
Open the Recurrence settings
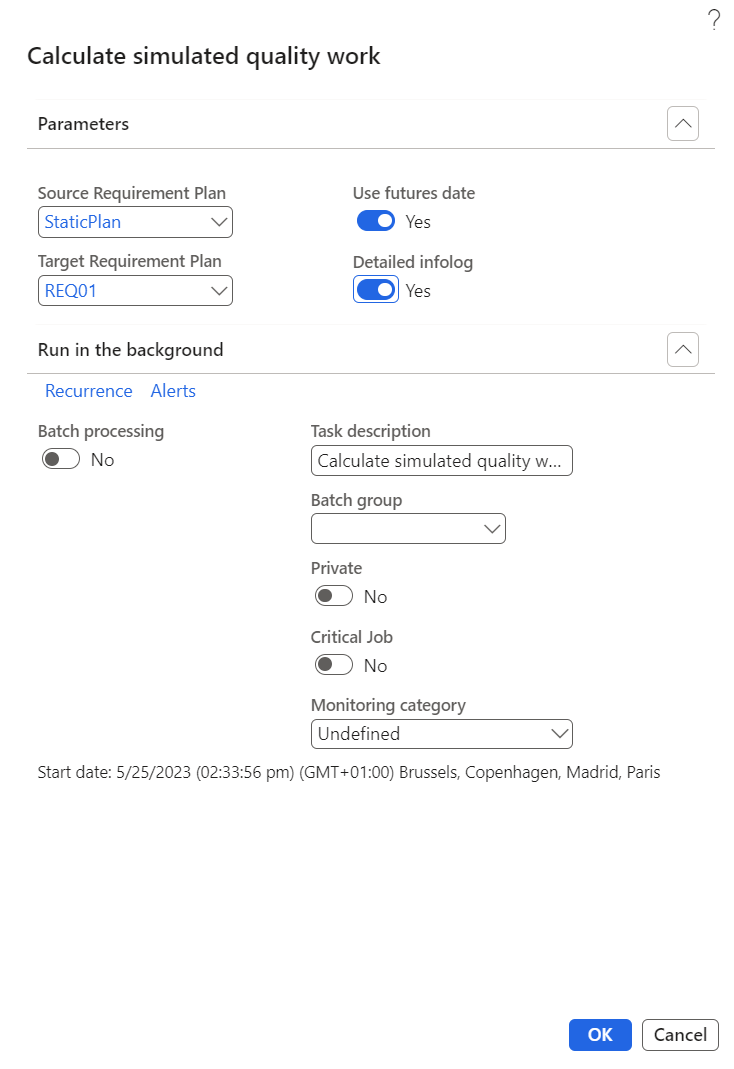click(89, 391)
